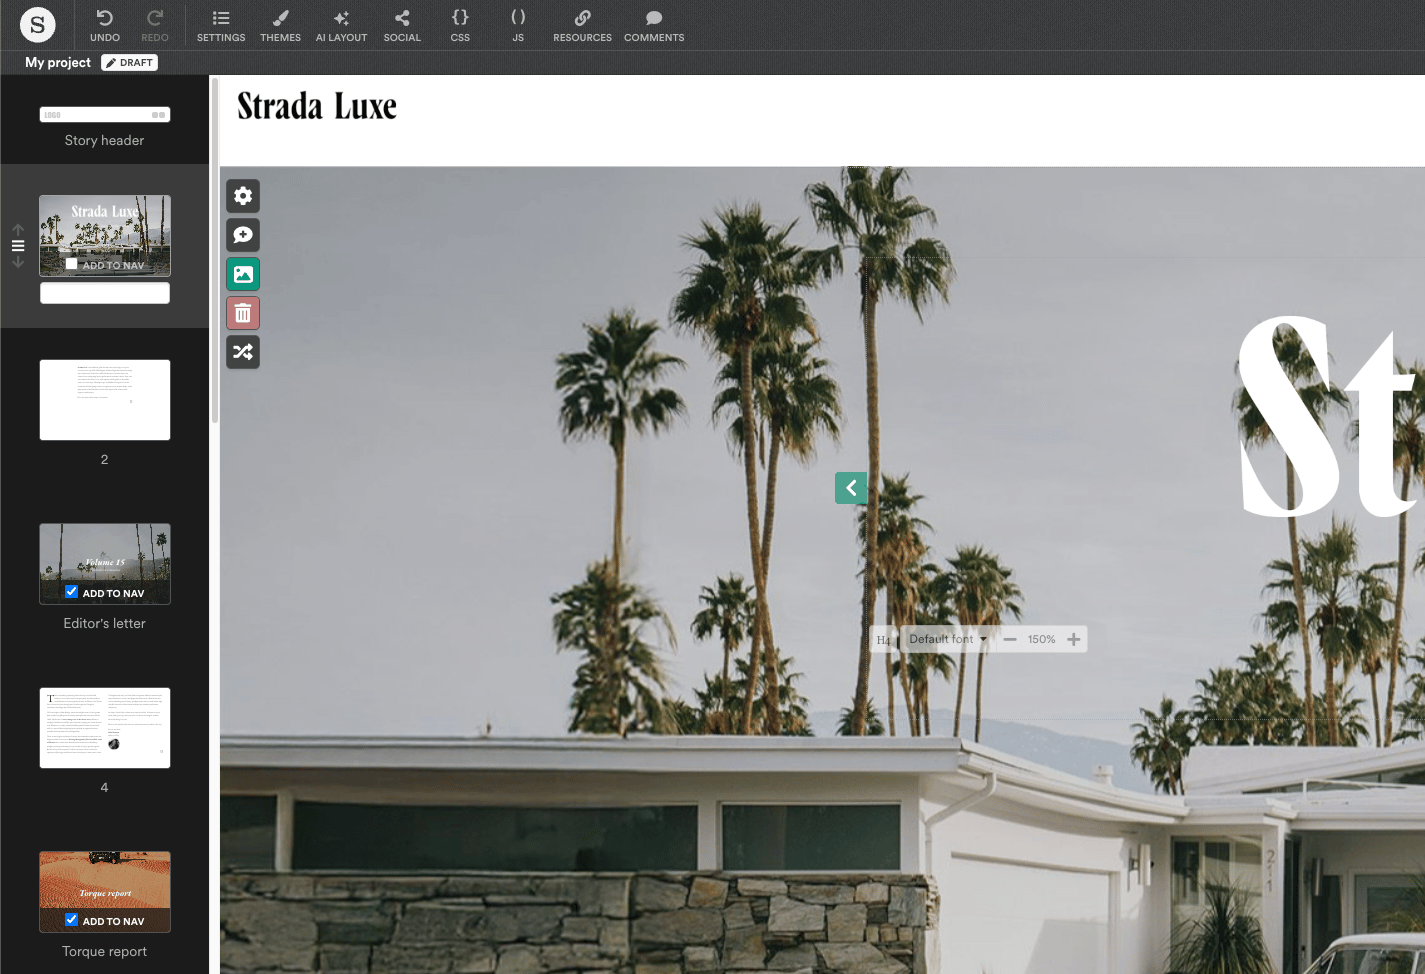Open the JS editor

[518, 25]
